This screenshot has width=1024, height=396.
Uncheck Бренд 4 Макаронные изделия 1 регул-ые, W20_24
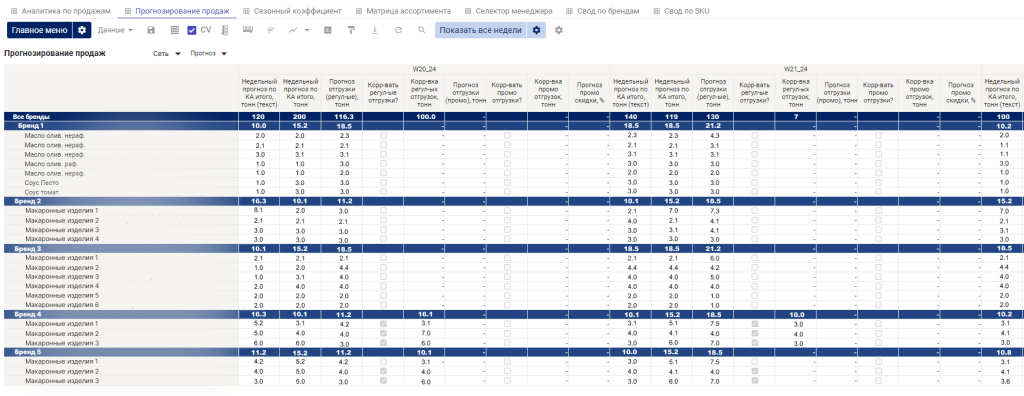tap(383, 324)
